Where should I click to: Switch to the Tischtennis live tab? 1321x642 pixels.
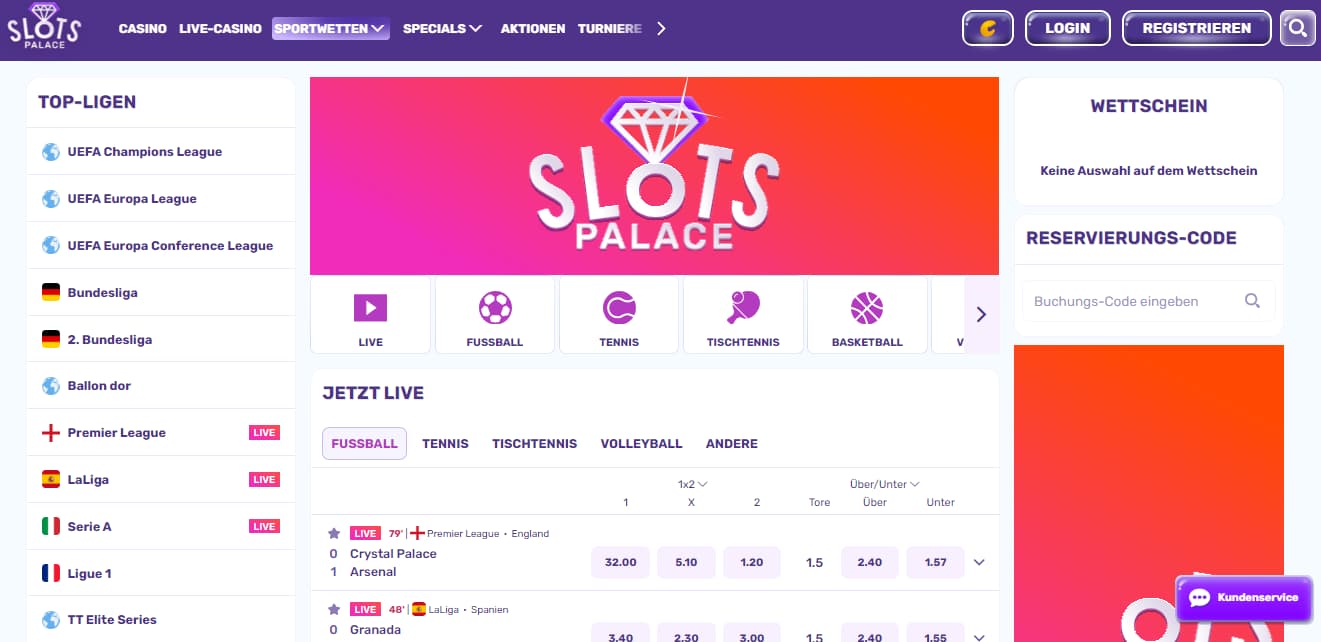[x=534, y=443]
